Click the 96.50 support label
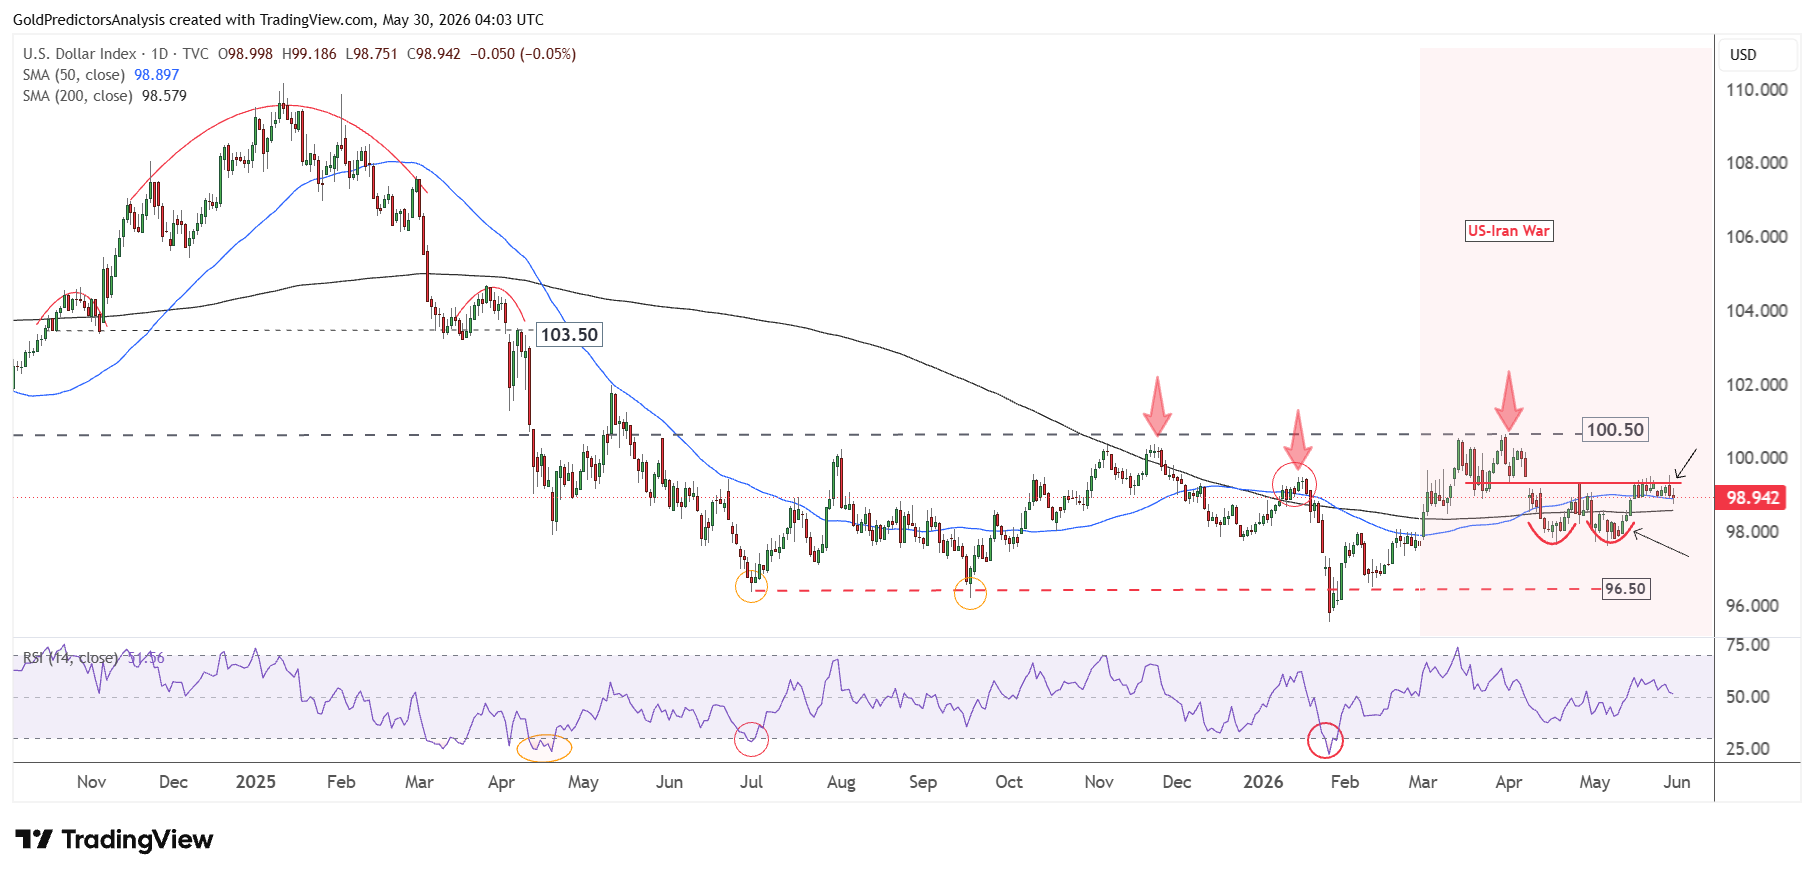The height and width of the screenshot is (877, 1814). click(x=1625, y=589)
